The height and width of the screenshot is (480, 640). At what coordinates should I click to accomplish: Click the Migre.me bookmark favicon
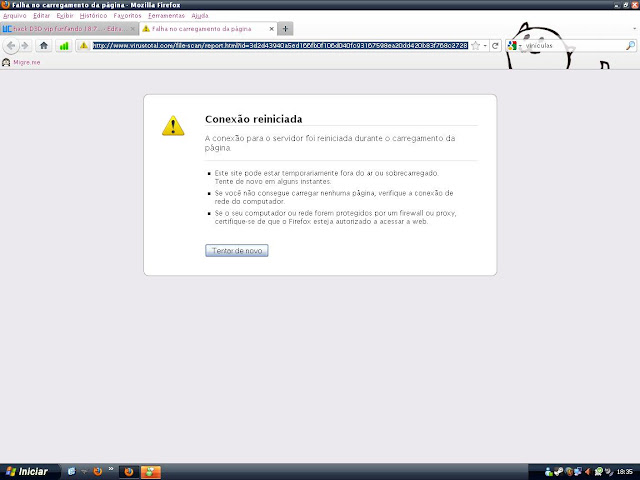coord(6,62)
